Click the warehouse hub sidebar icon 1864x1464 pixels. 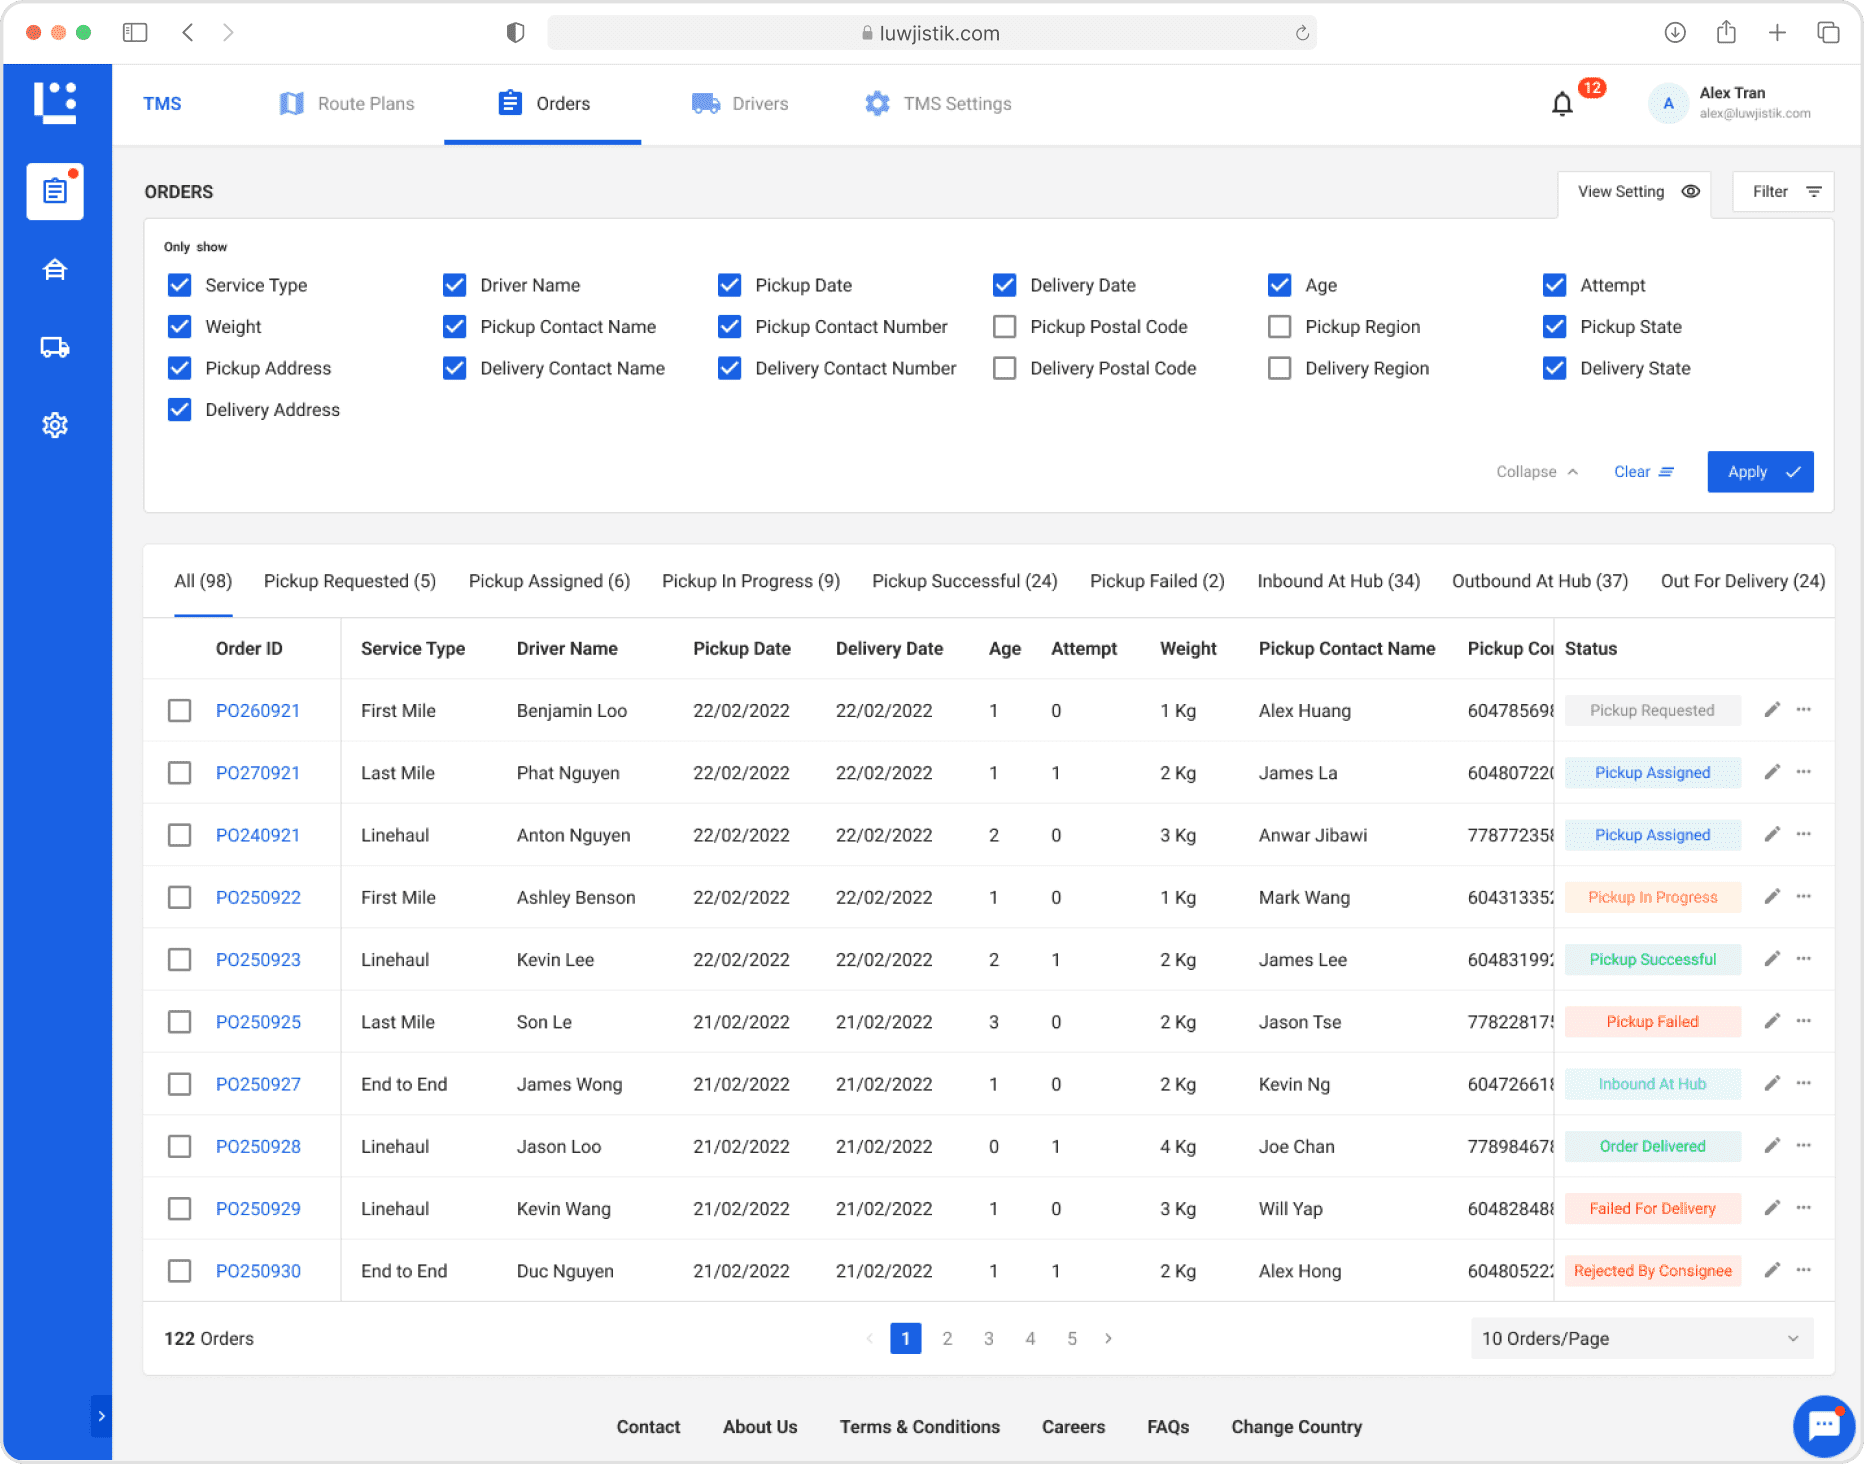tap(55, 270)
